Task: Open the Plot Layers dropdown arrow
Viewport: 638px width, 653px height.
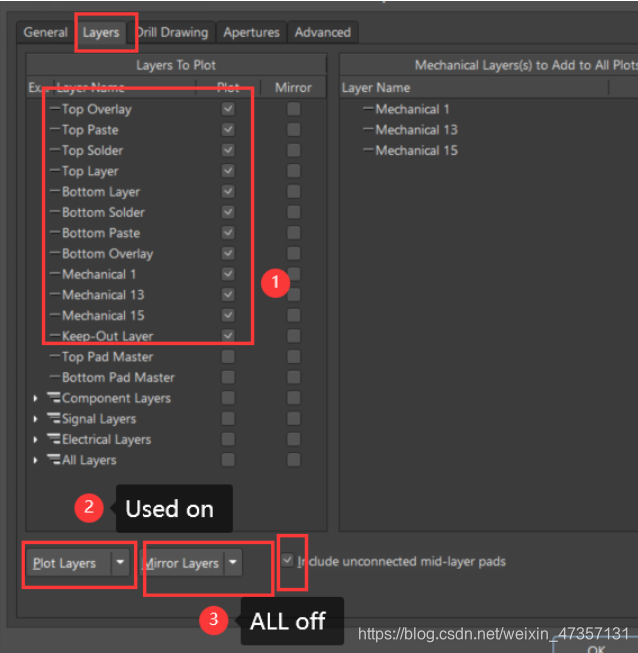Action: pyautogui.click(x=120, y=563)
